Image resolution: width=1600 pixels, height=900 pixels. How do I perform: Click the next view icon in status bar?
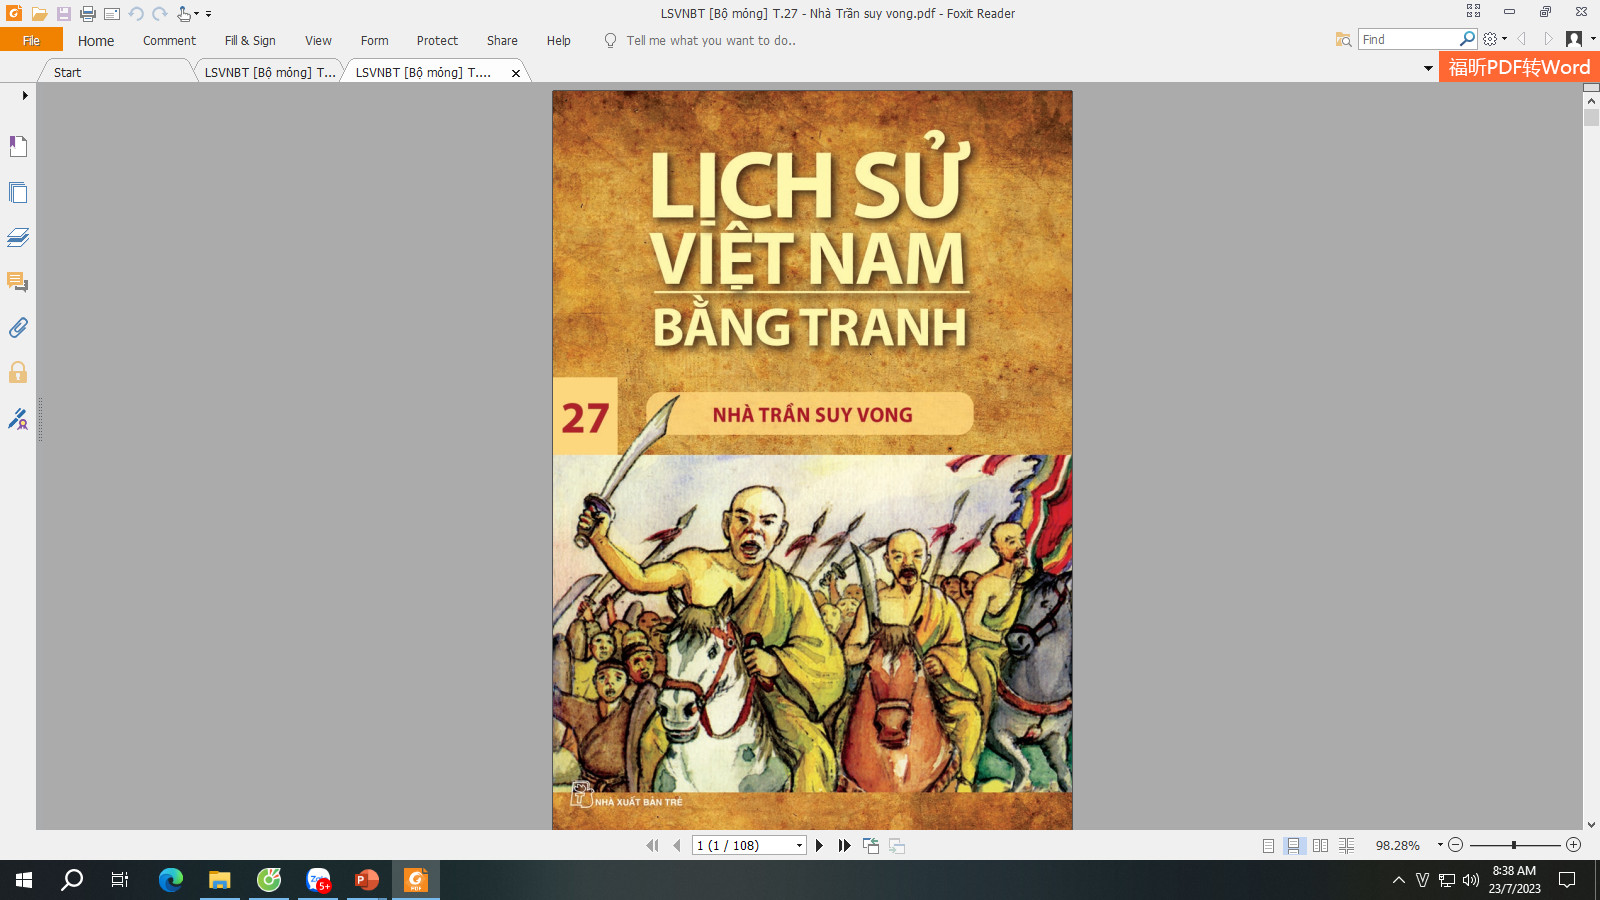pos(897,846)
